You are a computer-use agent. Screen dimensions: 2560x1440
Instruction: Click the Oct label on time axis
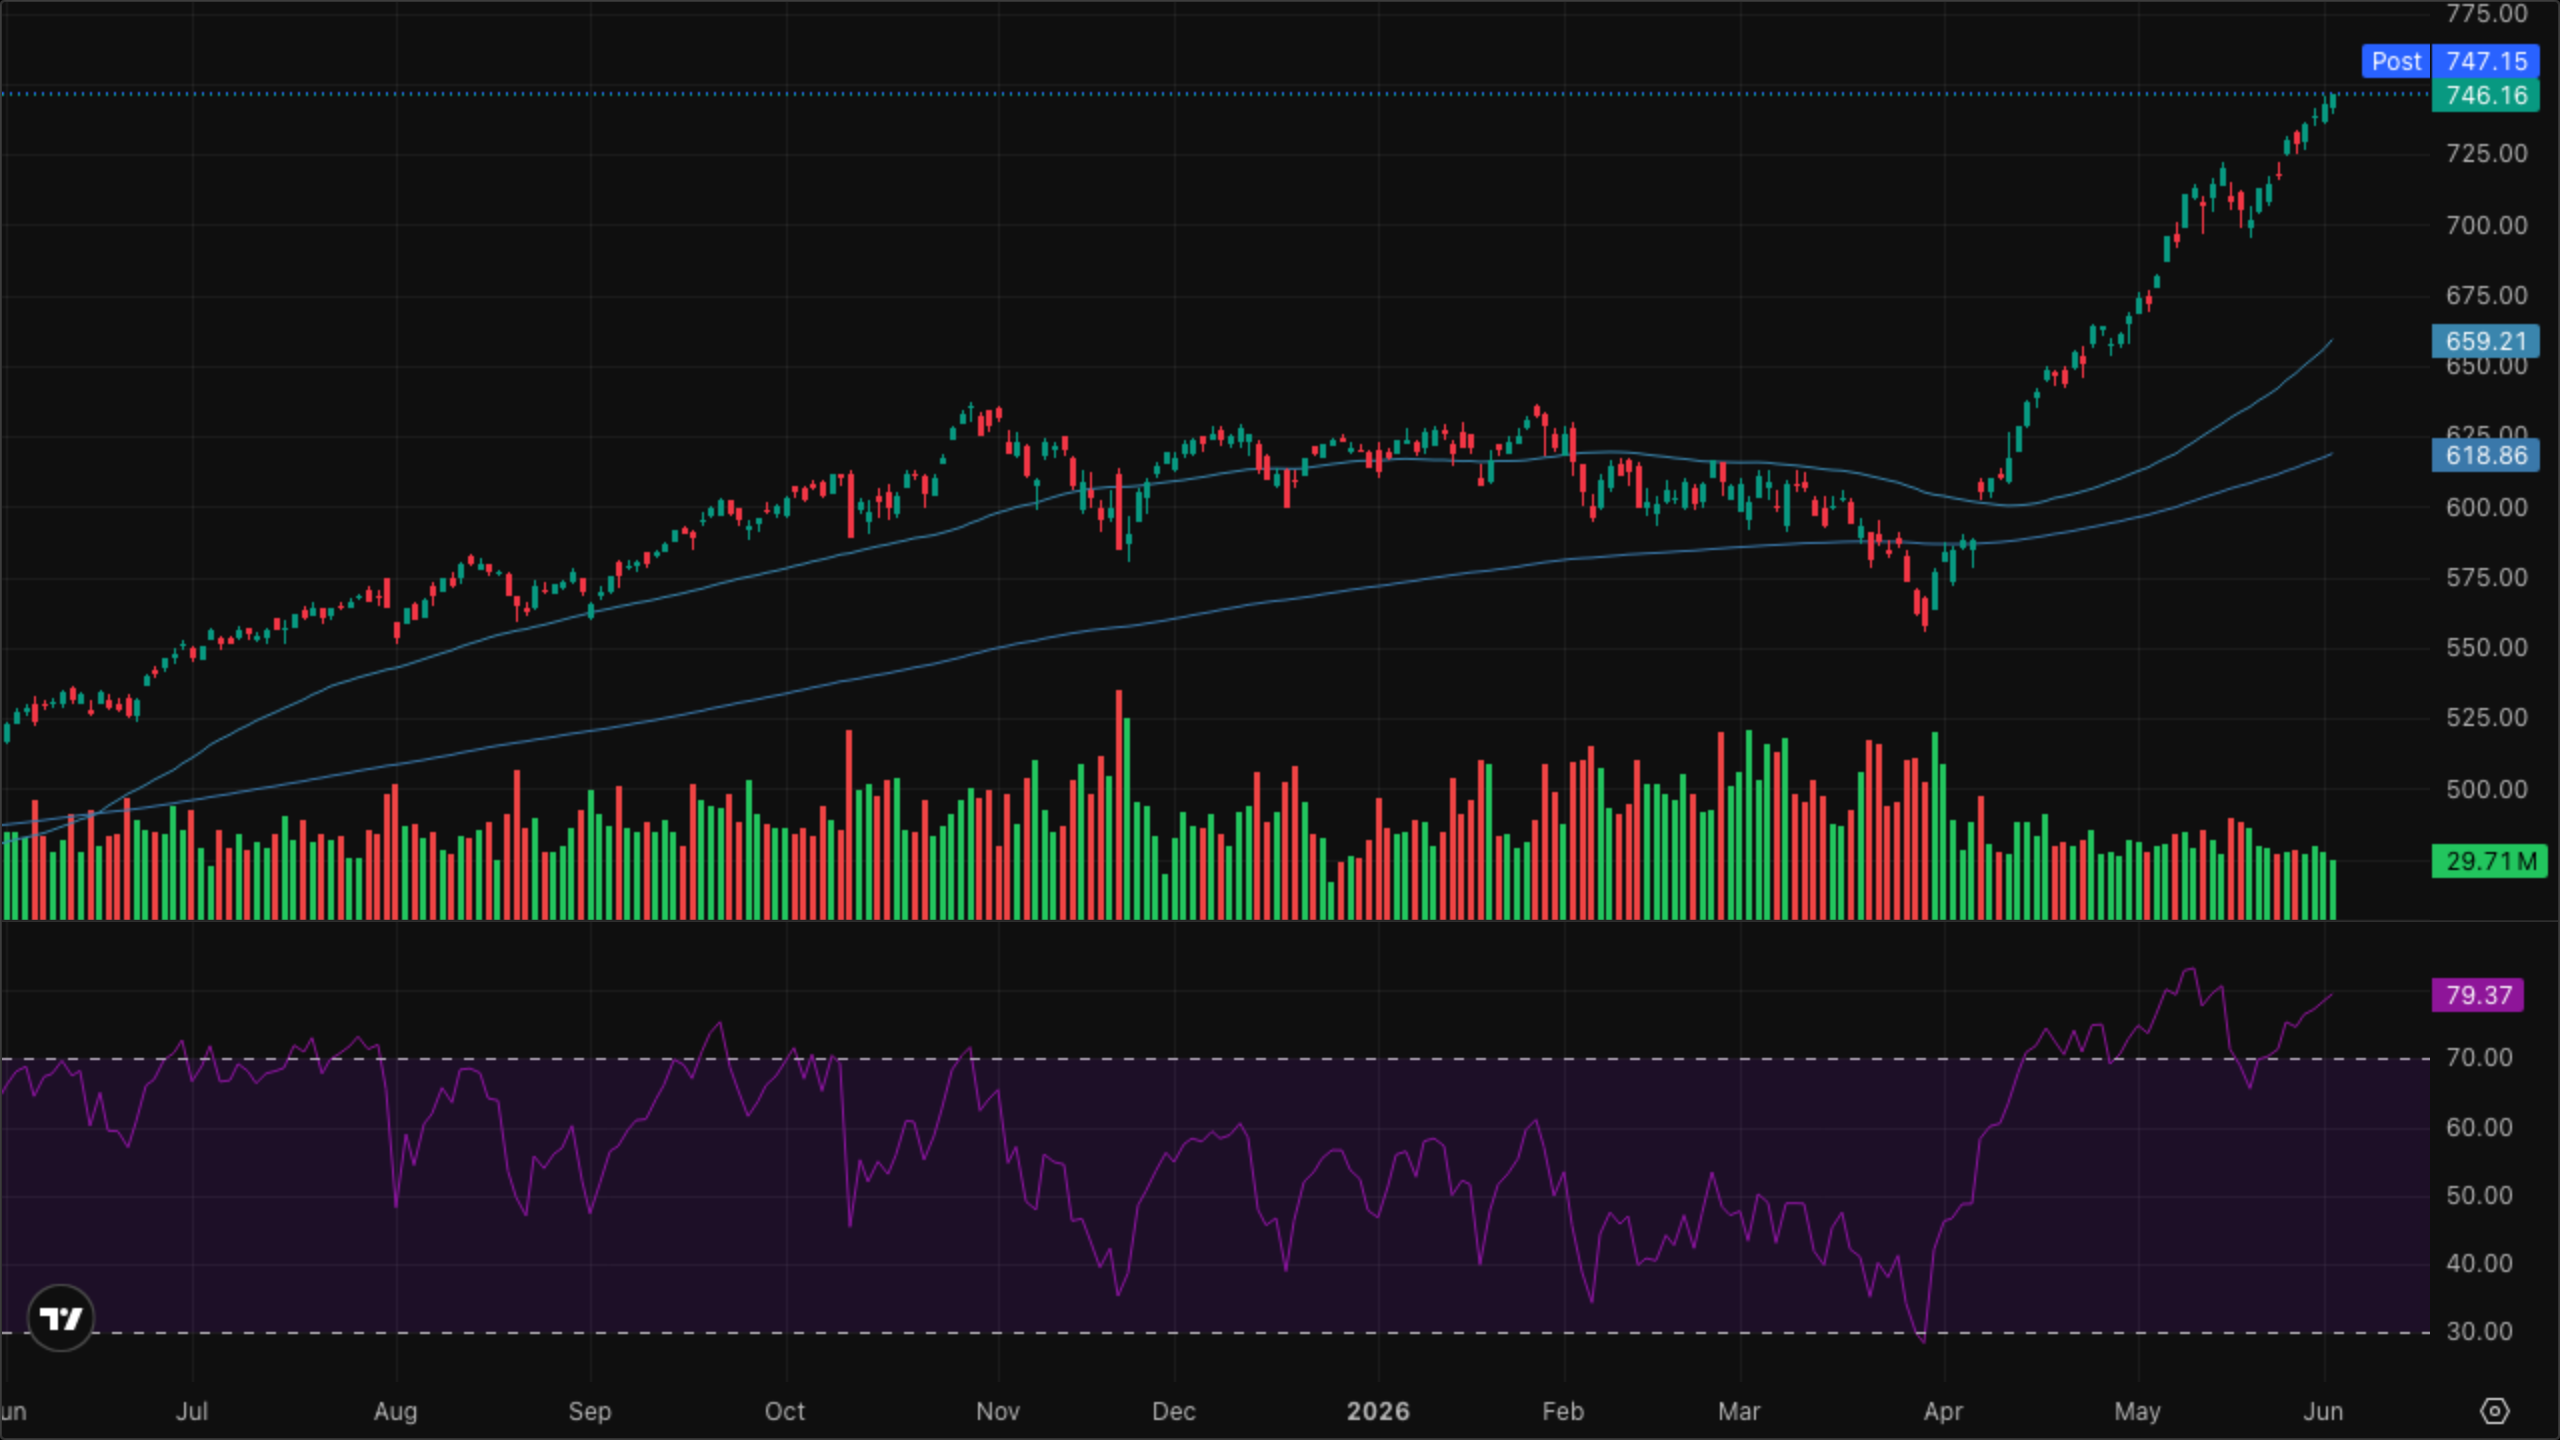pos(785,1411)
